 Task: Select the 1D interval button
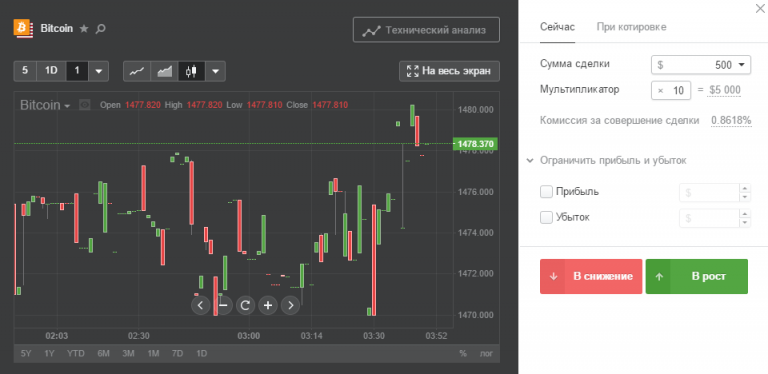coord(51,71)
